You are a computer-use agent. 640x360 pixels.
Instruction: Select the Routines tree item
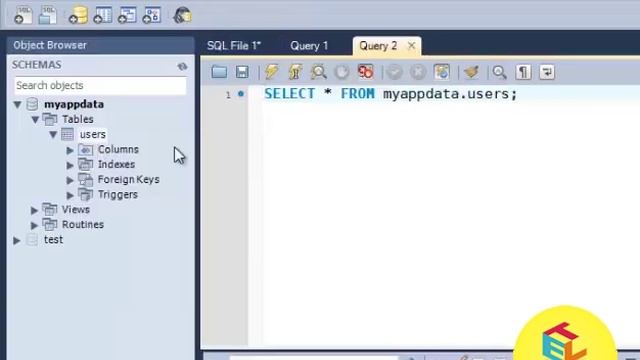[x=83, y=224]
